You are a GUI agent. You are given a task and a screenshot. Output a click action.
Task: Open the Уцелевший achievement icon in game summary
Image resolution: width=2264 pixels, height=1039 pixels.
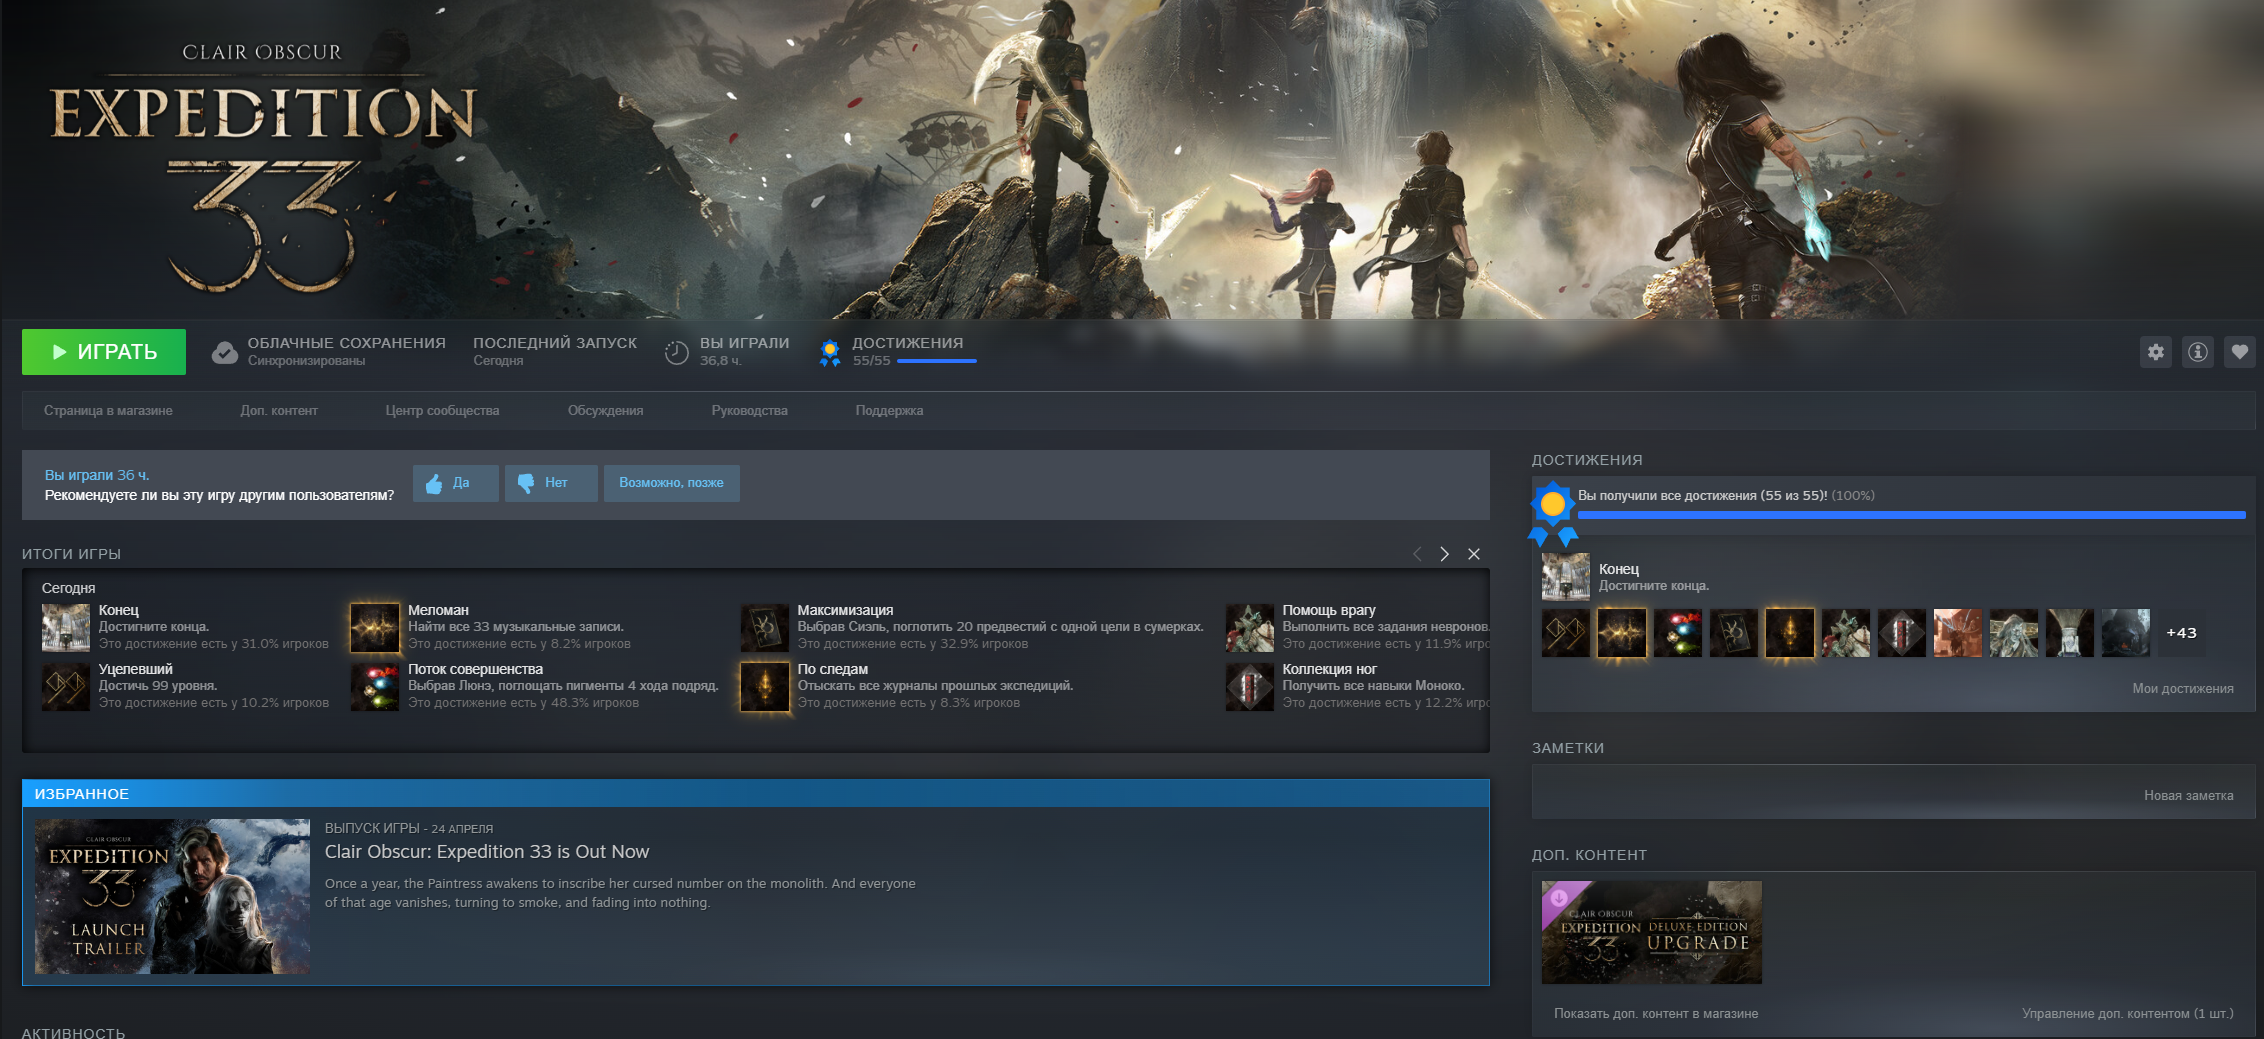click(66, 687)
